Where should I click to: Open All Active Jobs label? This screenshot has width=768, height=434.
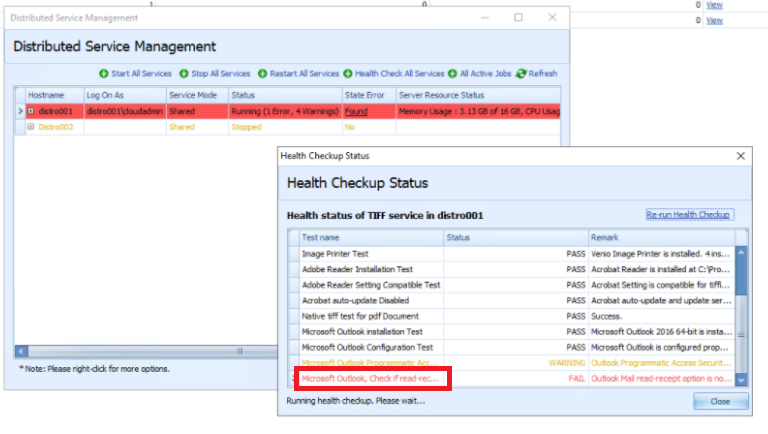(x=485, y=73)
